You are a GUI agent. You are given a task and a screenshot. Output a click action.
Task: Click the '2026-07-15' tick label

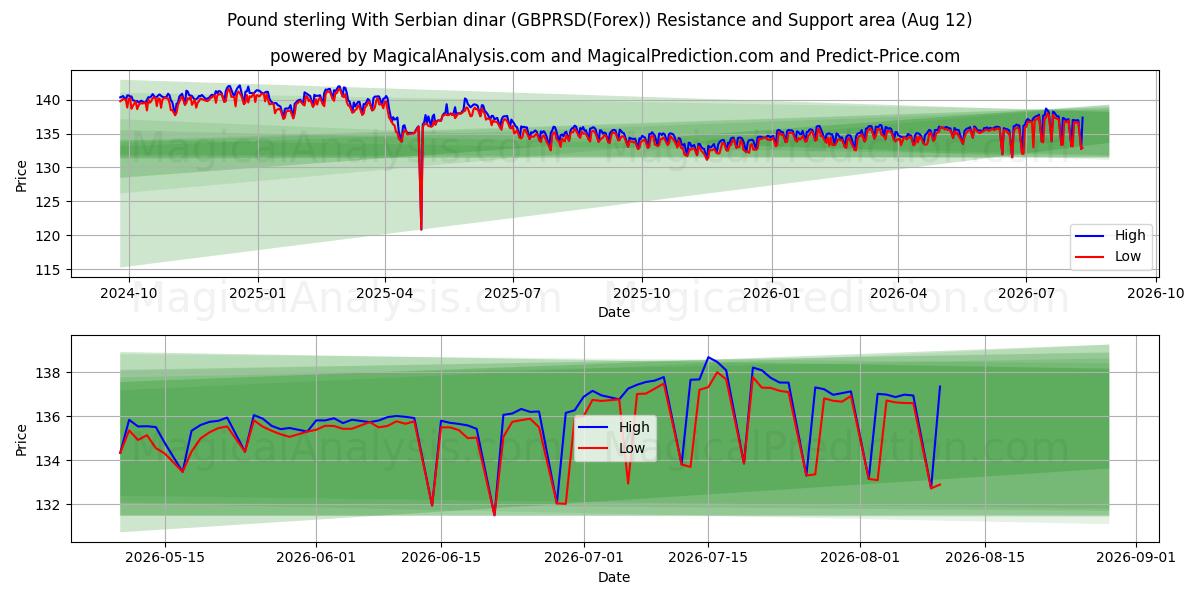pyautogui.click(x=708, y=558)
